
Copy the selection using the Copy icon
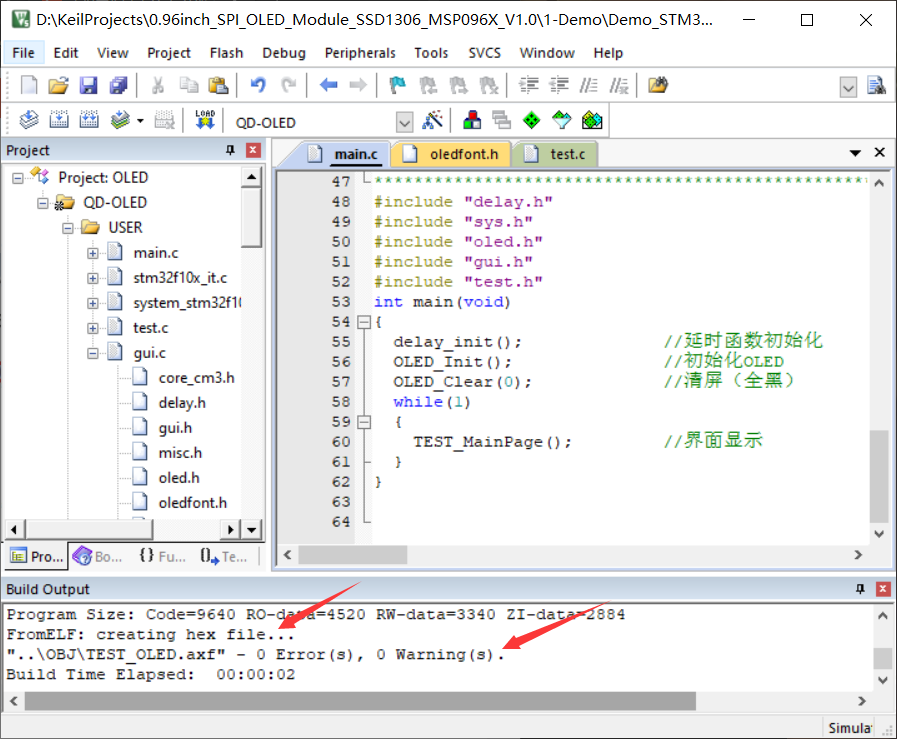pyautogui.click(x=188, y=85)
